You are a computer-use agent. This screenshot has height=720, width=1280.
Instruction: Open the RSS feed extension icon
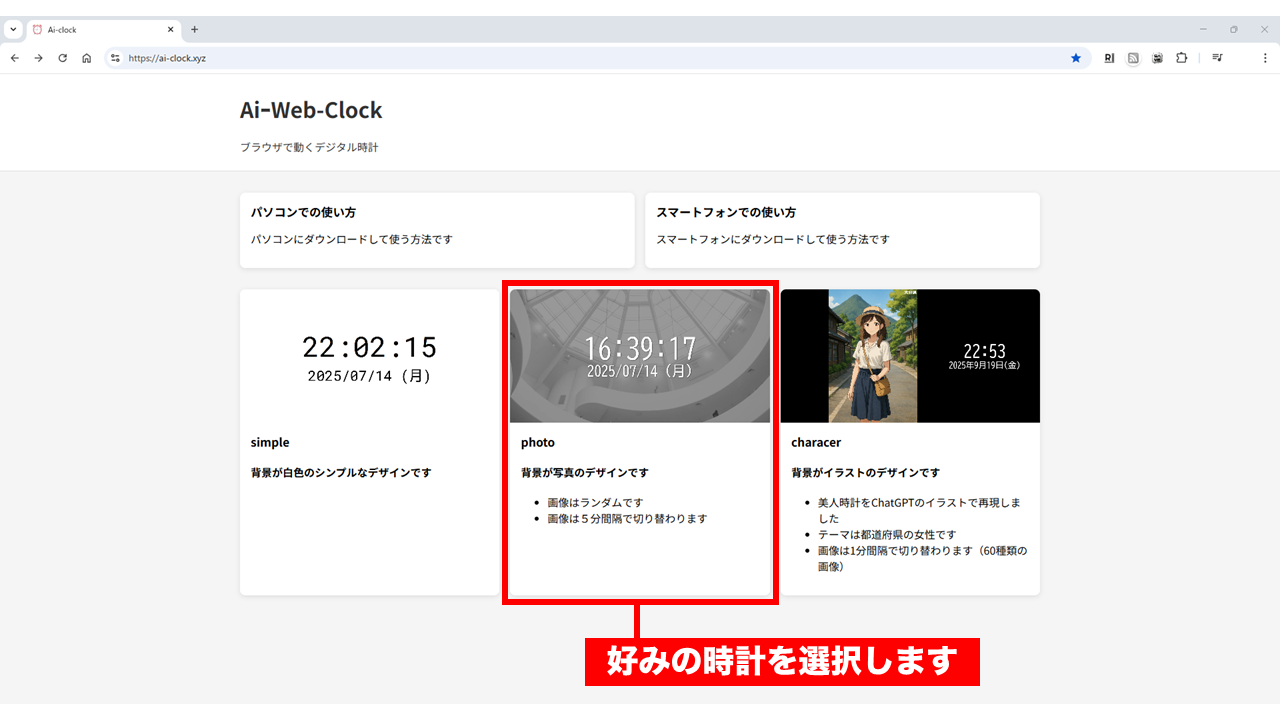click(x=1133, y=58)
